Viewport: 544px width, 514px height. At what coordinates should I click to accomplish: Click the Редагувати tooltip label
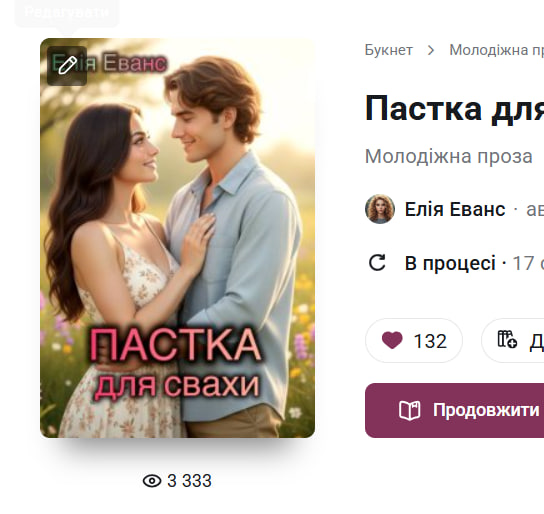coord(67,12)
